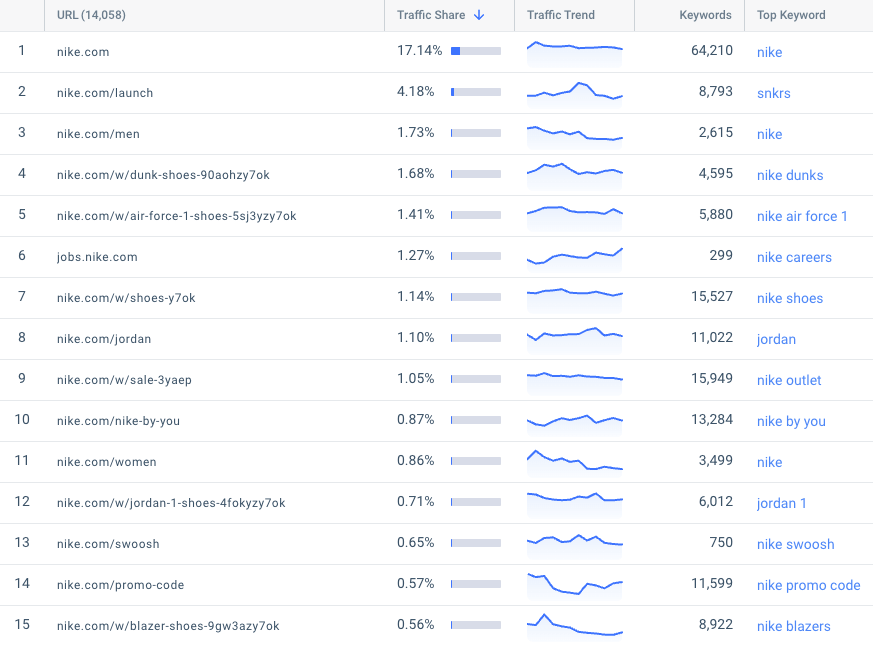The image size is (873, 645).
Task: Click the Keywords column header
Action: click(705, 15)
